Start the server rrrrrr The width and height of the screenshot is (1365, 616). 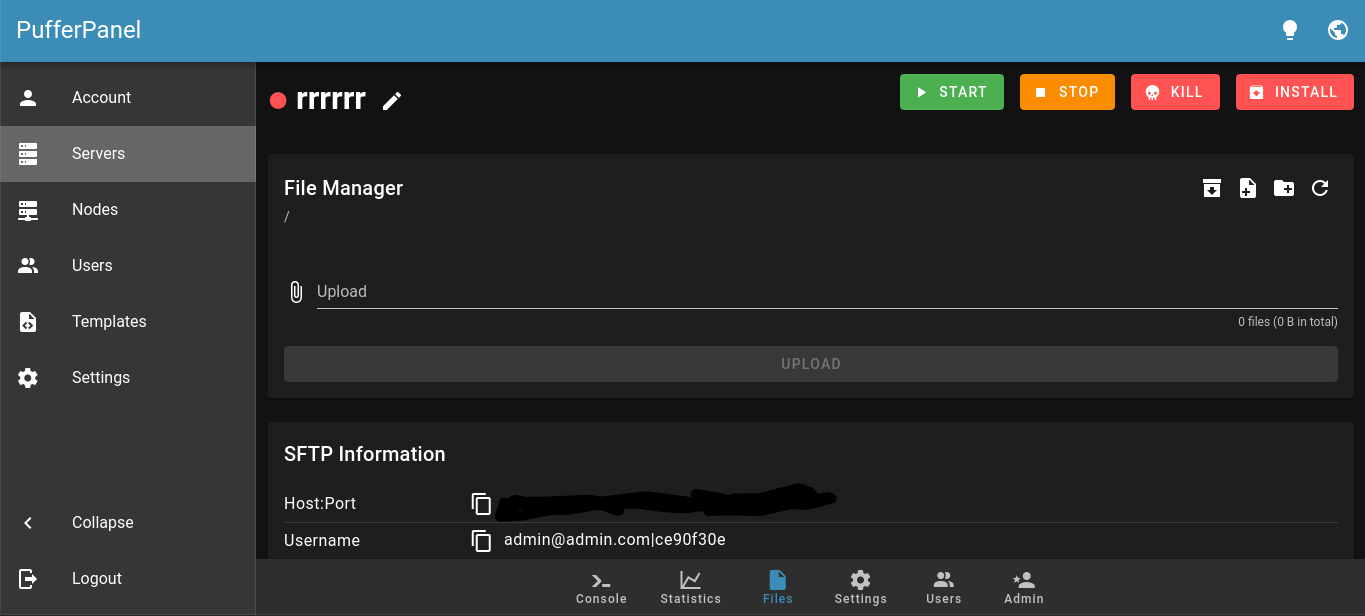click(951, 91)
